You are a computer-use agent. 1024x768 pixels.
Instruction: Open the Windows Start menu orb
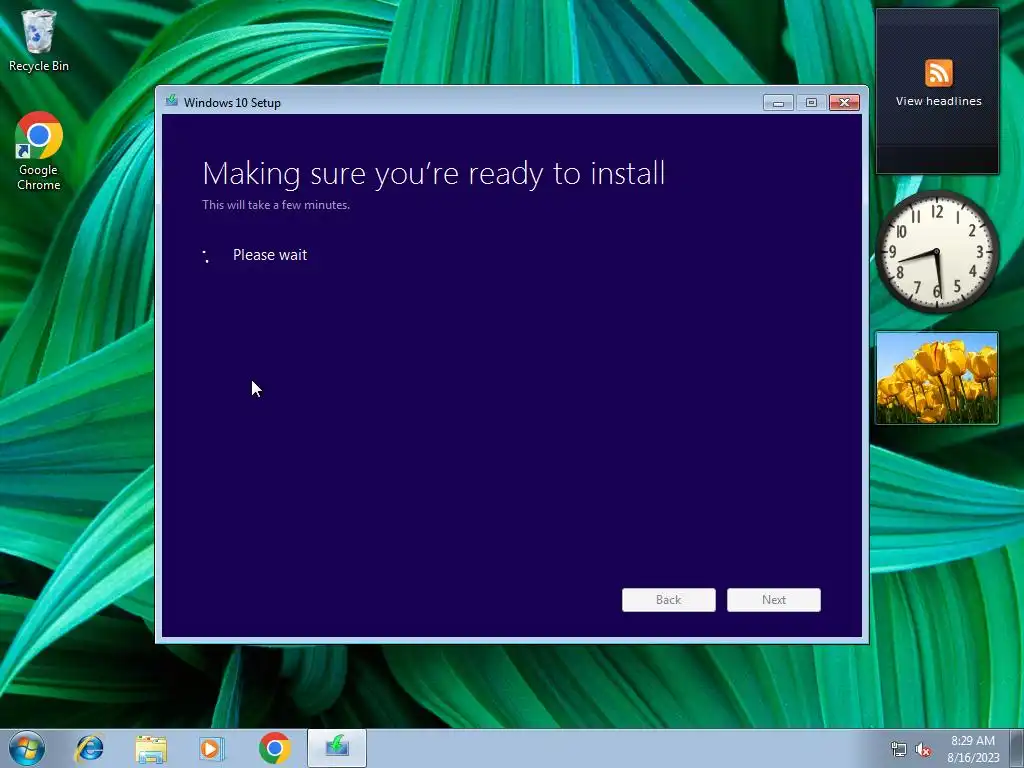tap(27, 748)
